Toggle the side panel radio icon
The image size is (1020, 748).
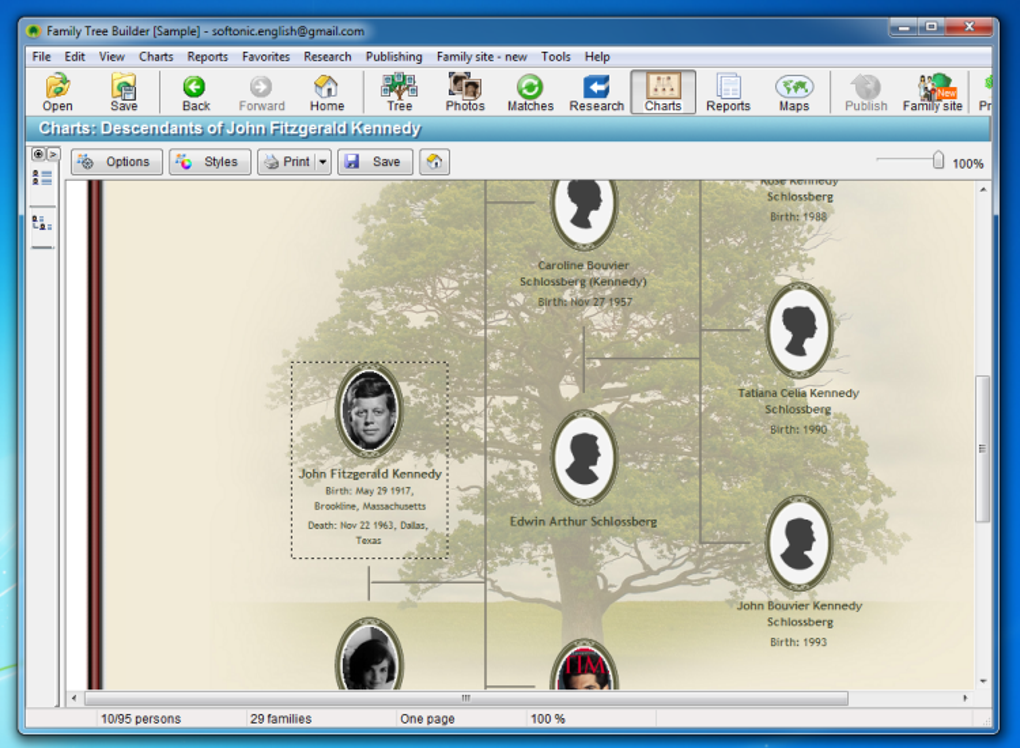pyautogui.click(x=38, y=154)
